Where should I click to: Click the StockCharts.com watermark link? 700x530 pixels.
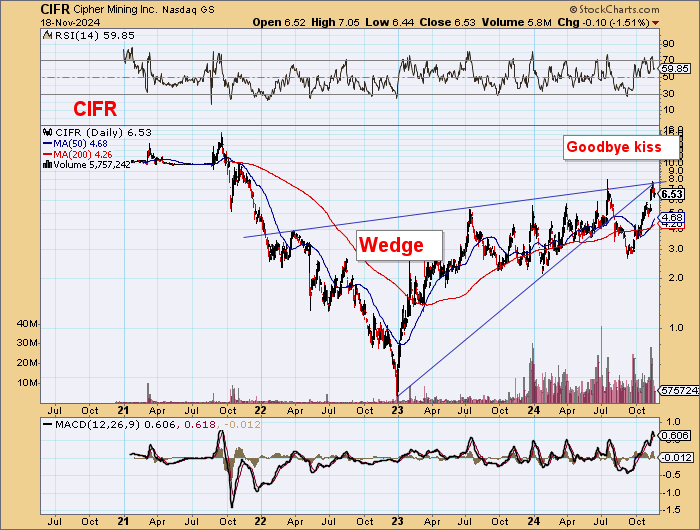(614, 9)
